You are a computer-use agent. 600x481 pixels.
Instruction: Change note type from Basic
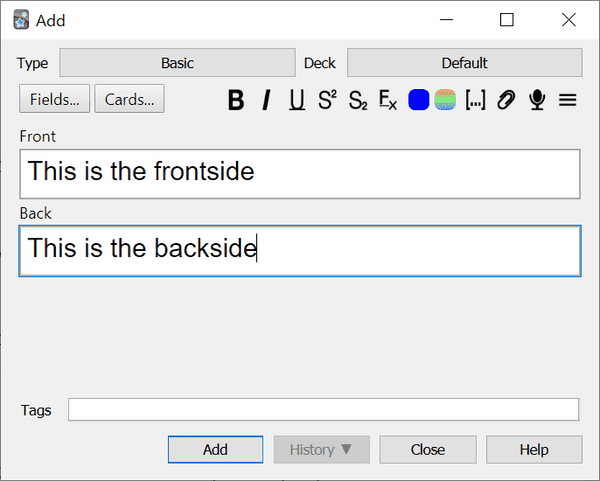click(177, 63)
